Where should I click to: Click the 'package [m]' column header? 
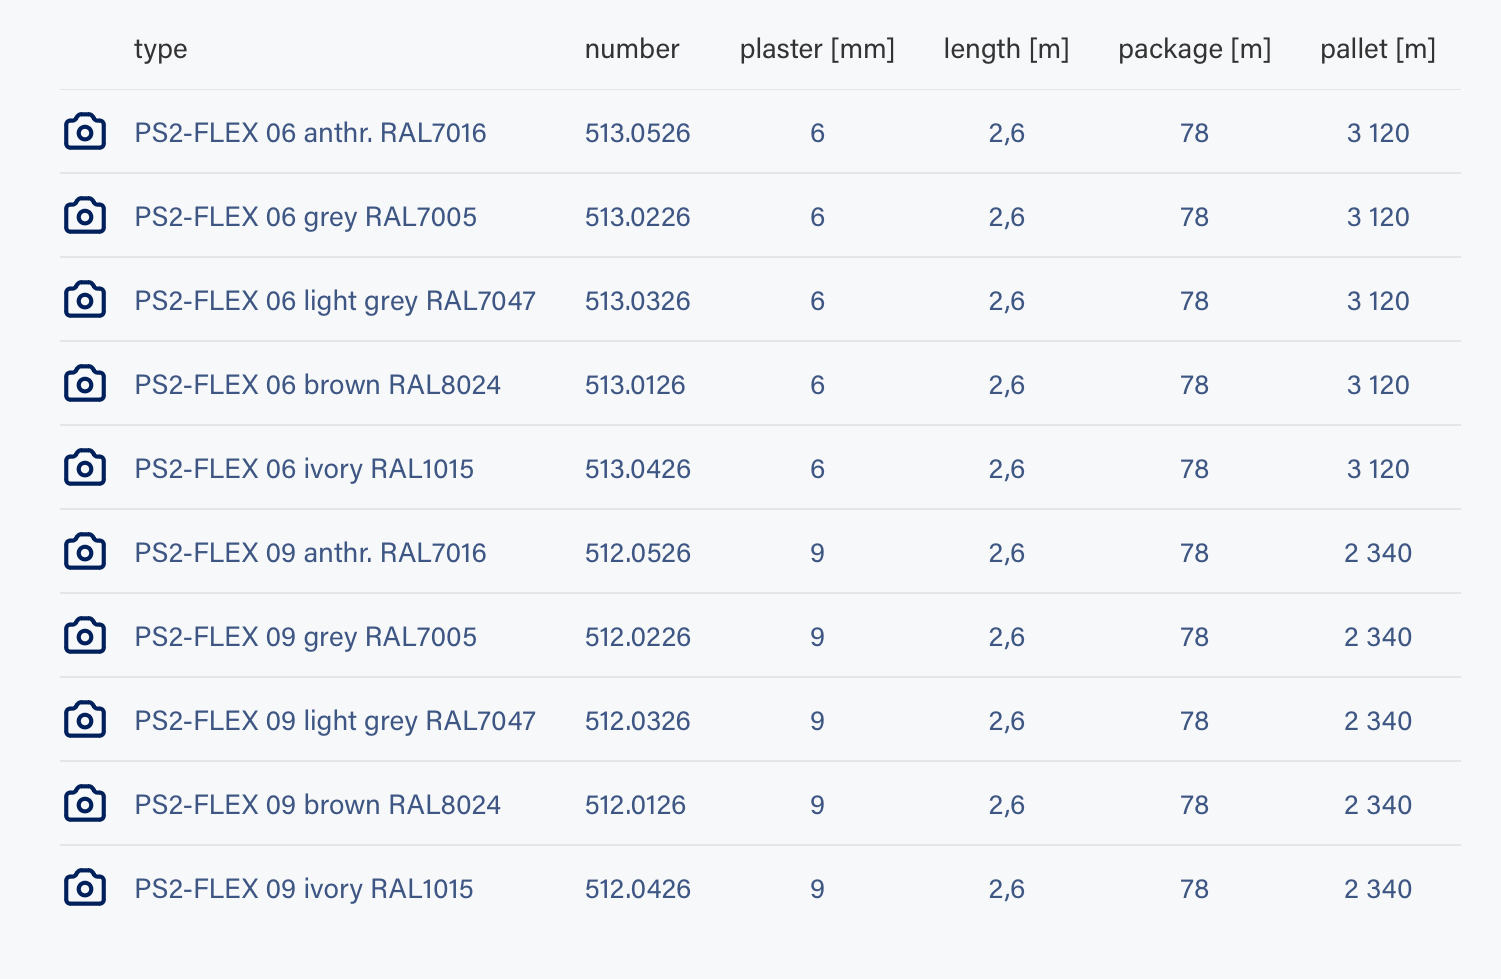click(x=1194, y=49)
